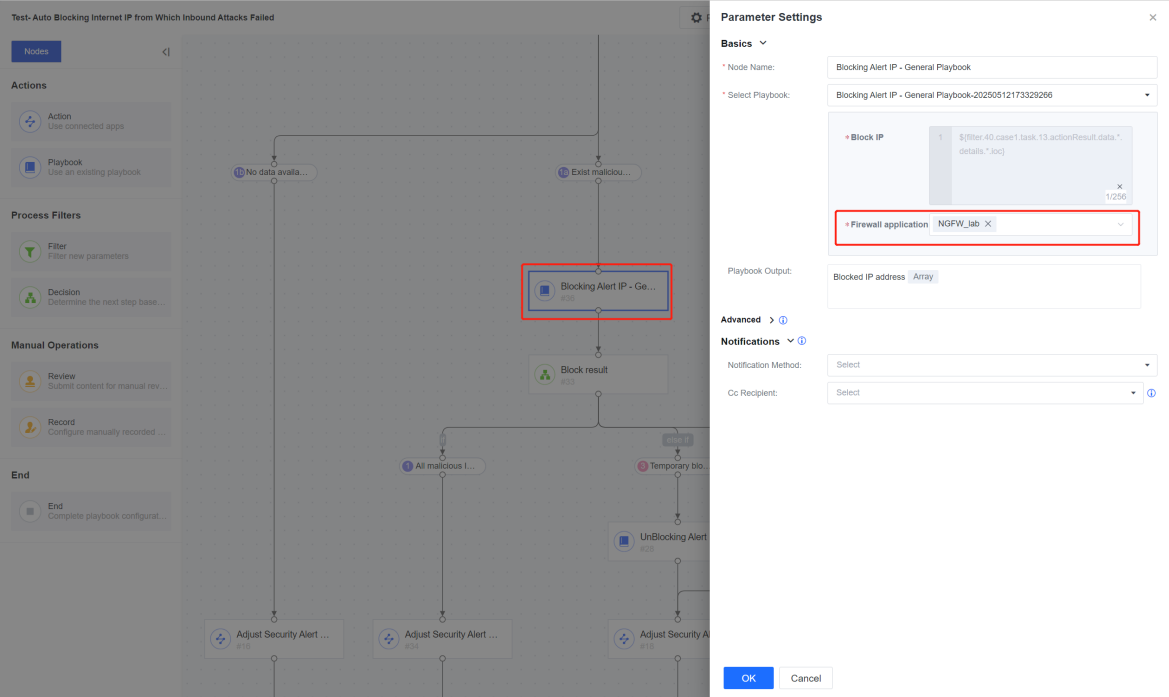Viewport: 1169px width, 697px height.
Task: Click the Review node icon
Action: (x=30, y=381)
